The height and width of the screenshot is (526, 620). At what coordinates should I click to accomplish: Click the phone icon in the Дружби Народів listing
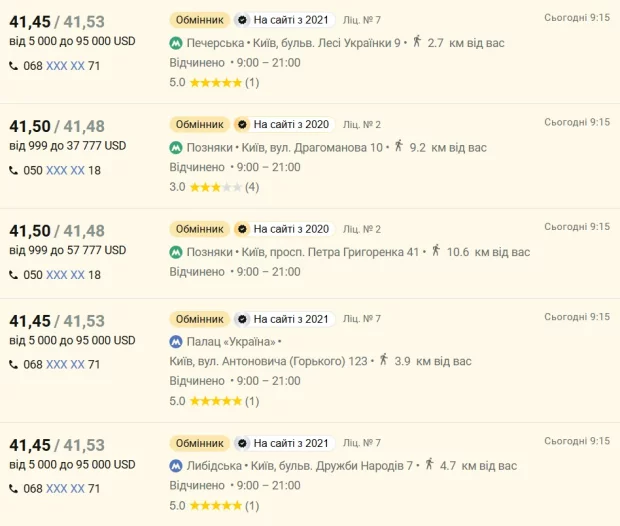14,489
